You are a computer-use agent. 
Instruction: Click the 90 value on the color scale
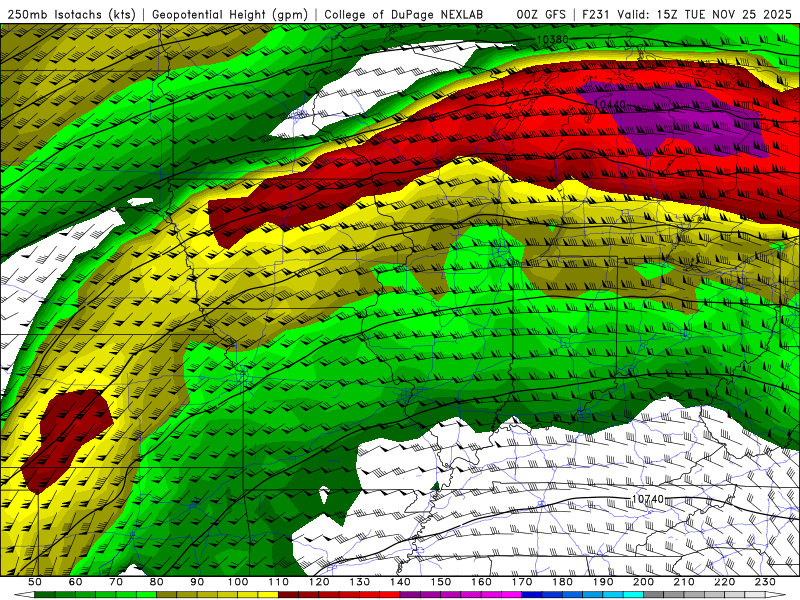pyautogui.click(x=197, y=582)
